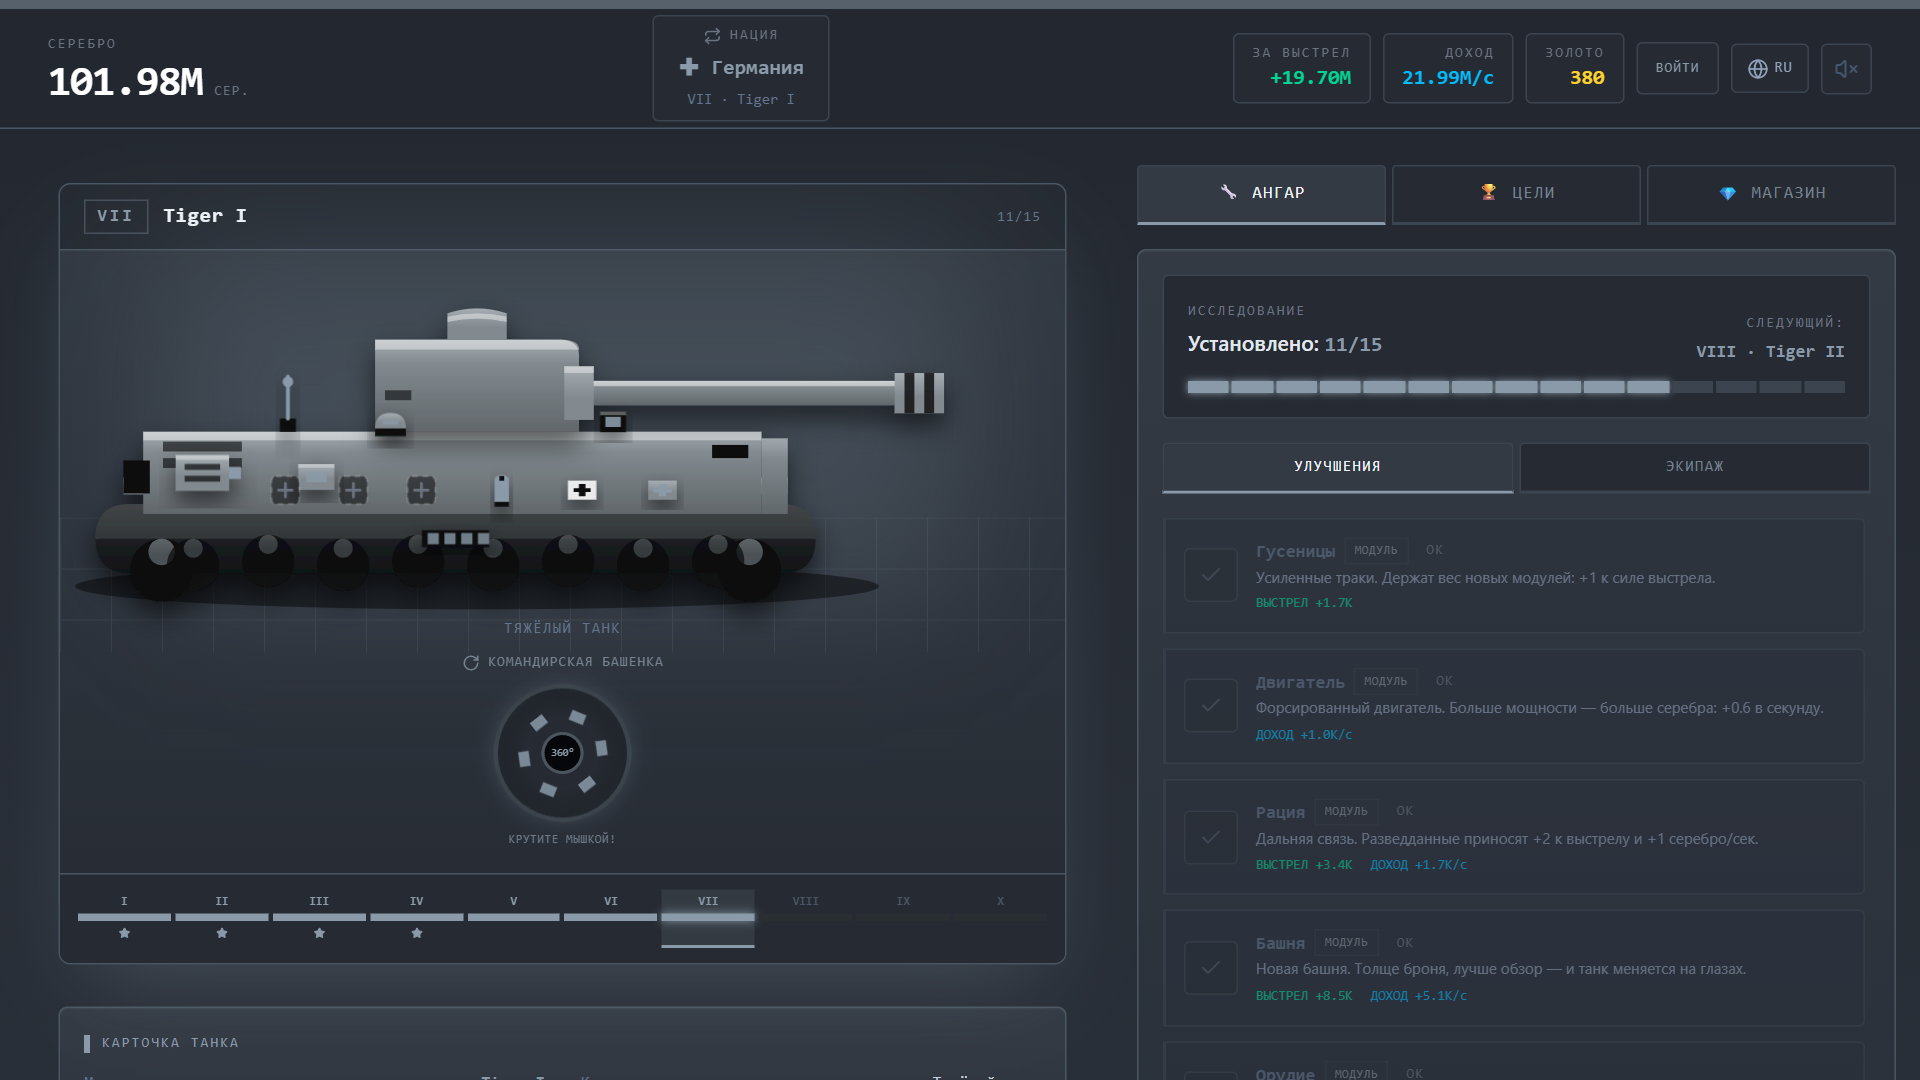Click the swap arrows icon next to НАЦИЯ
The image size is (1920, 1080).
point(712,35)
